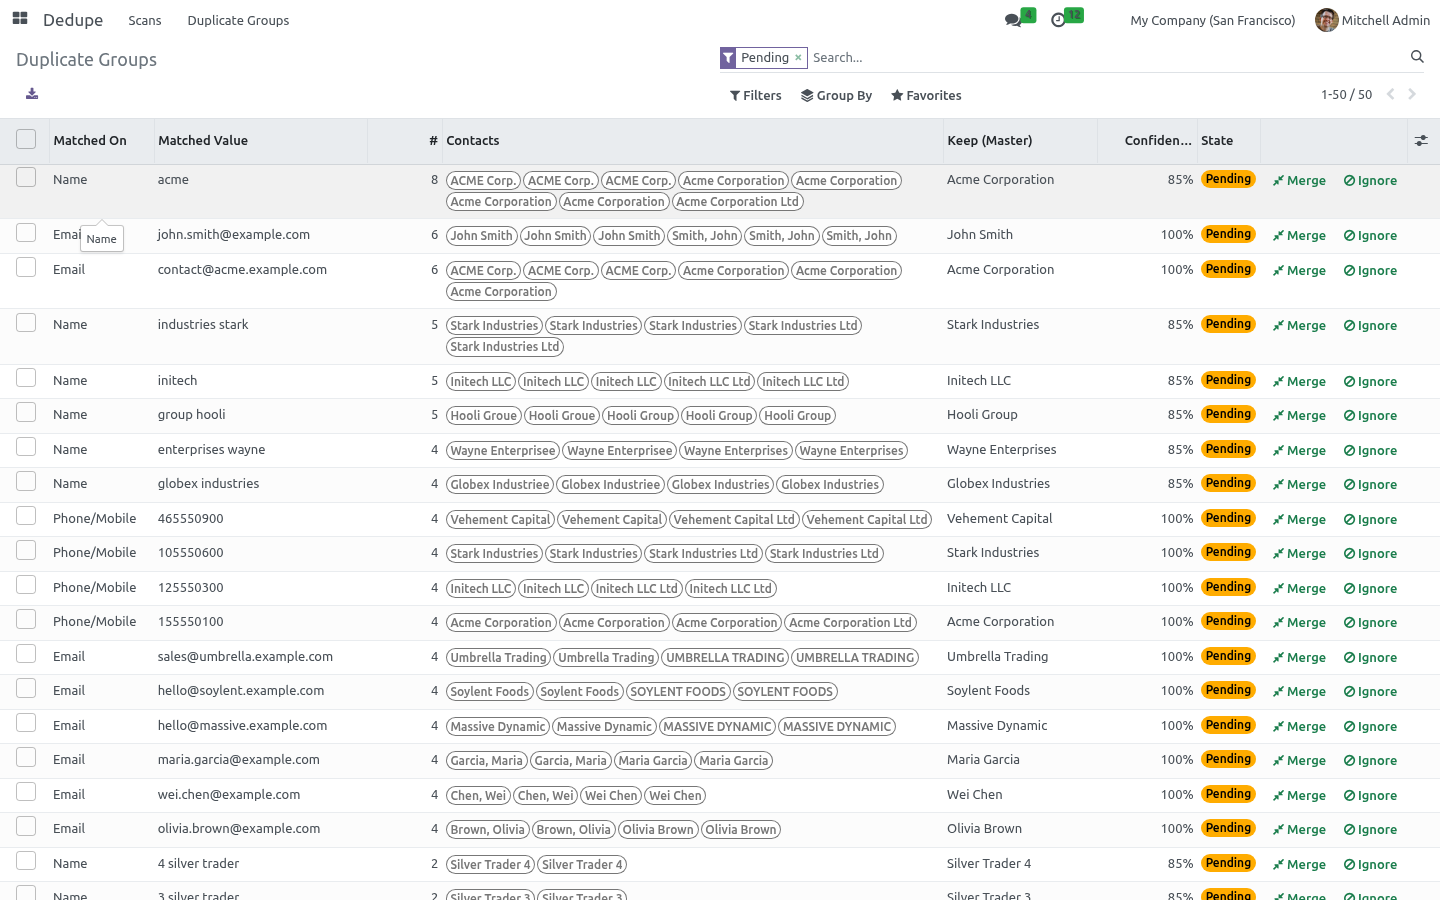Open the conversations chat icon

click(x=1013, y=20)
